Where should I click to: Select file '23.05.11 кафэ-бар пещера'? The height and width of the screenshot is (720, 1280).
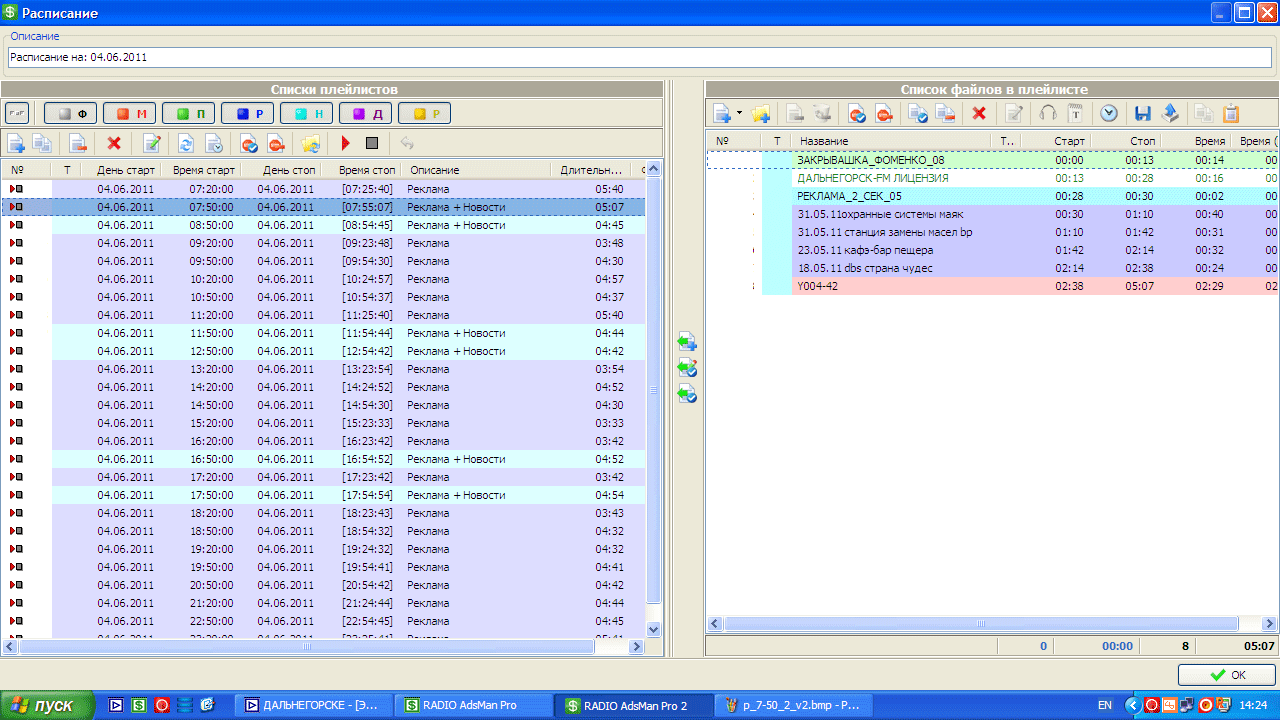pyautogui.click(x=993, y=250)
